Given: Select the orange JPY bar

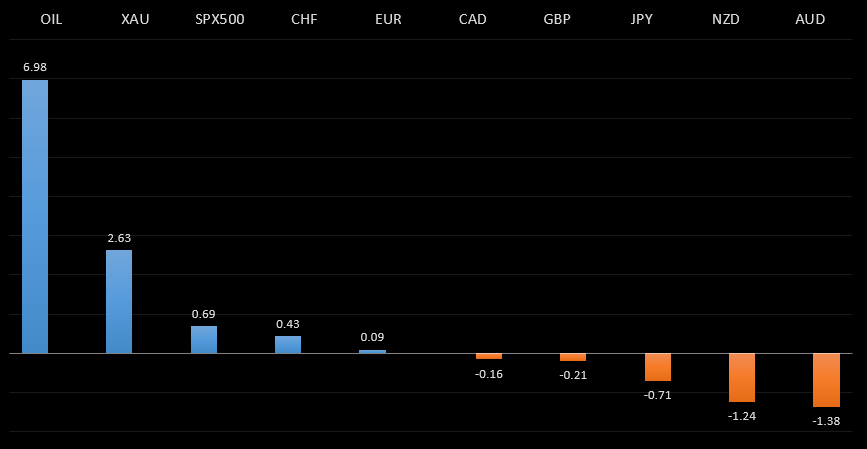Looking at the screenshot, I should click(658, 367).
